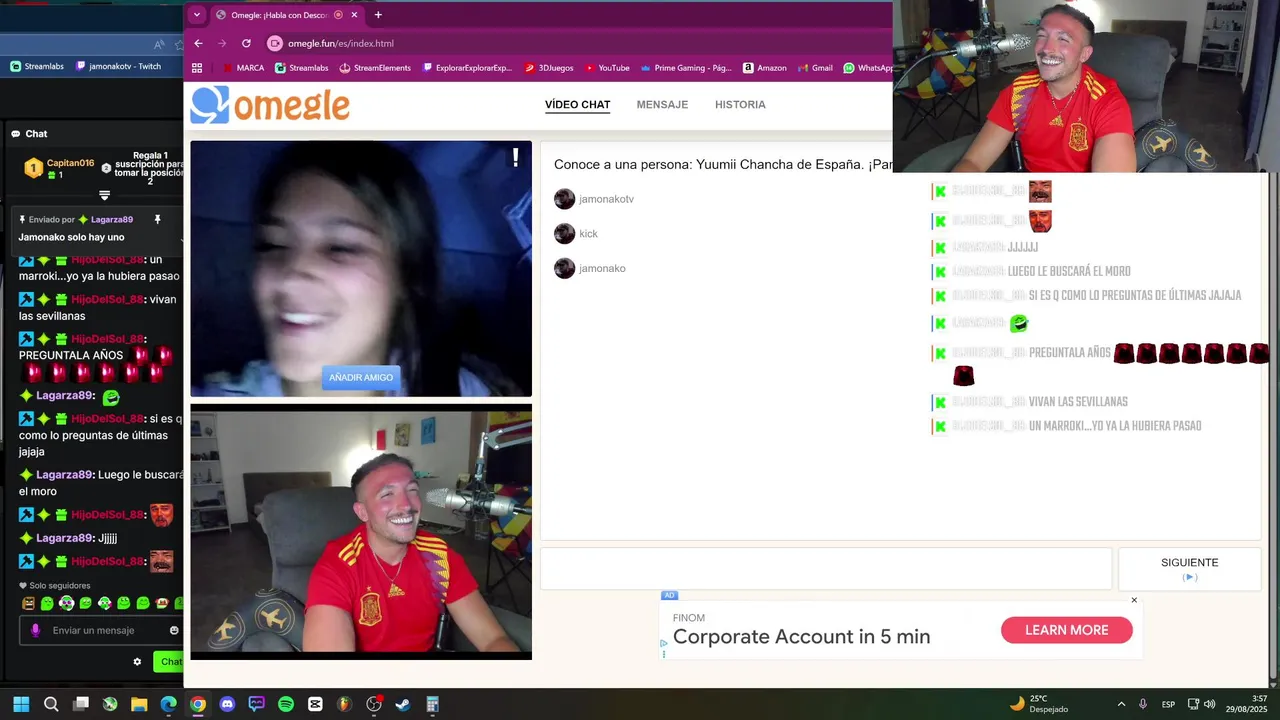Open OBS Studio from the taskbar

pyautogui.click(x=374, y=704)
